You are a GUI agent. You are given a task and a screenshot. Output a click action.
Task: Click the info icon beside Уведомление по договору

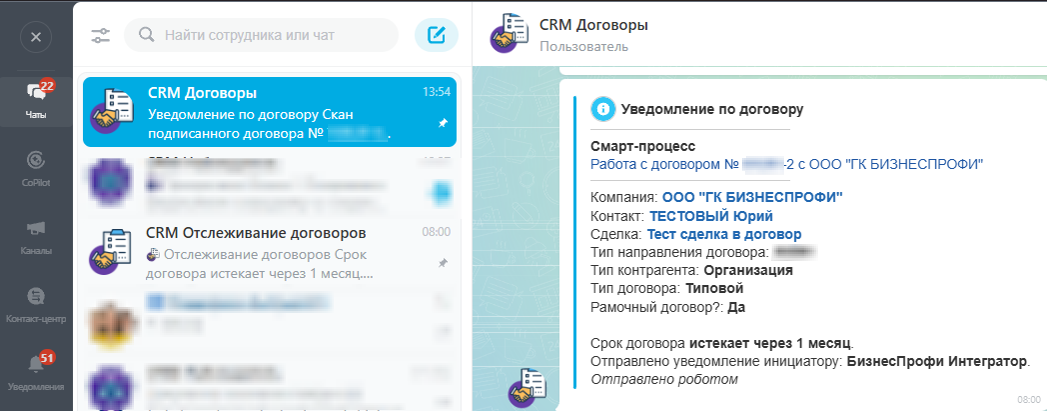[x=603, y=109]
